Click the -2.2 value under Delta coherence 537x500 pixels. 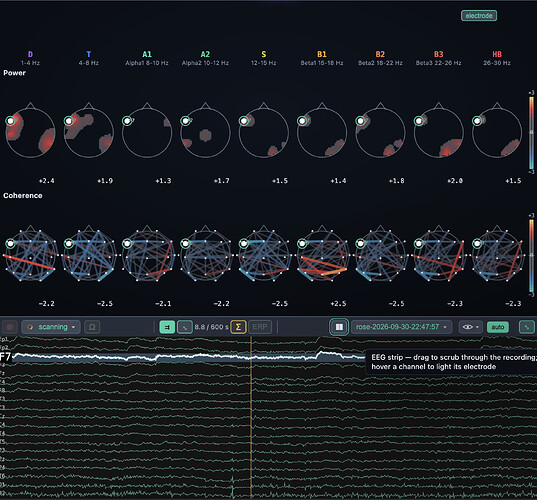tap(47, 304)
